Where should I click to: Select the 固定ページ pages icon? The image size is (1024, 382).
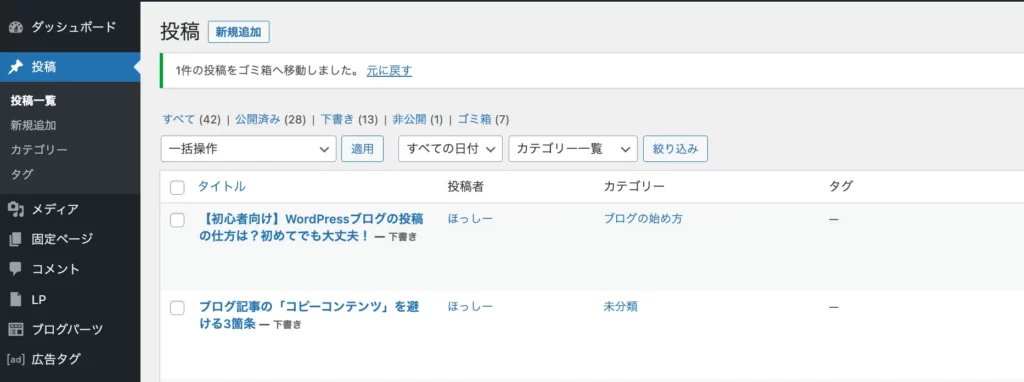pyautogui.click(x=16, y=239)
